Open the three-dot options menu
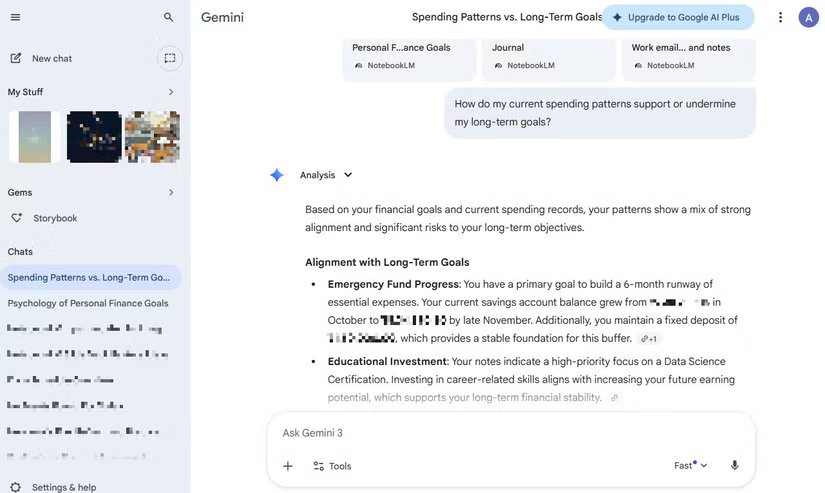The image size is (825, 493). 780,17
